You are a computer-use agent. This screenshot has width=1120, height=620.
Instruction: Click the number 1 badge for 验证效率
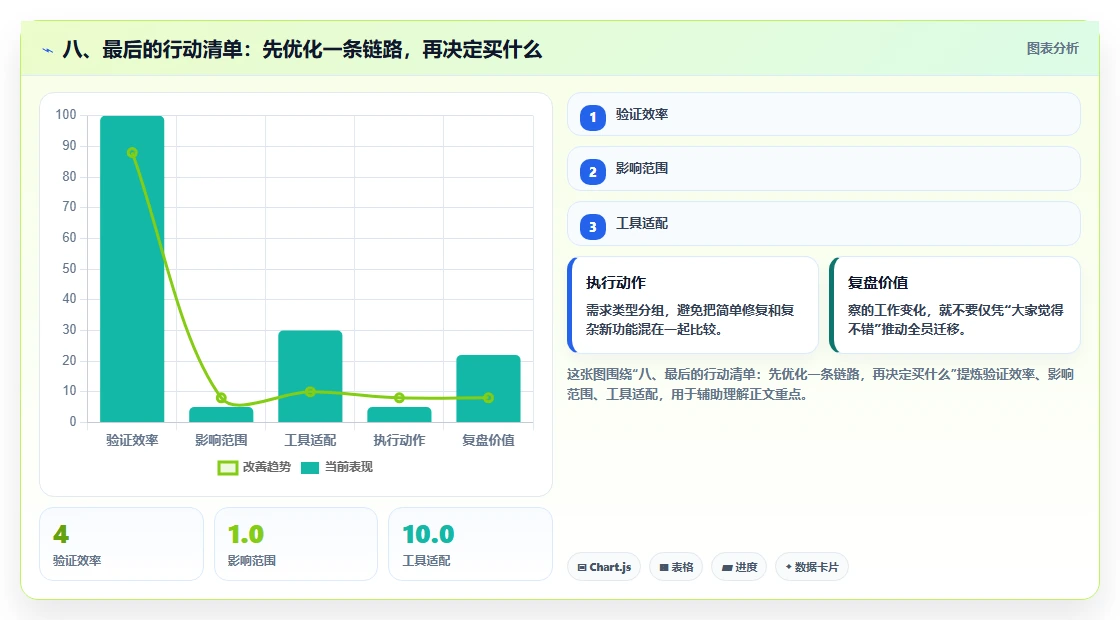592,117
